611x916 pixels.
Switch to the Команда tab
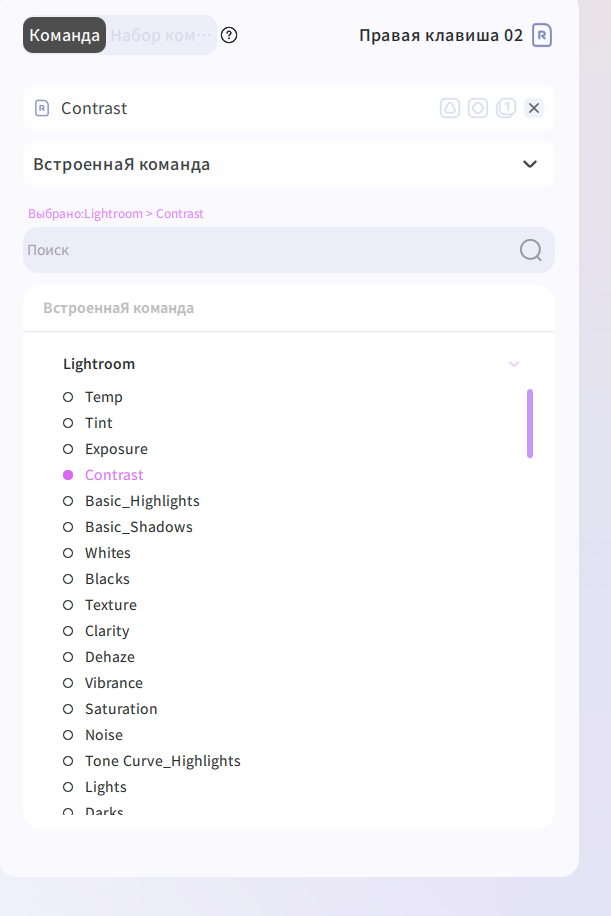[64, 35]
